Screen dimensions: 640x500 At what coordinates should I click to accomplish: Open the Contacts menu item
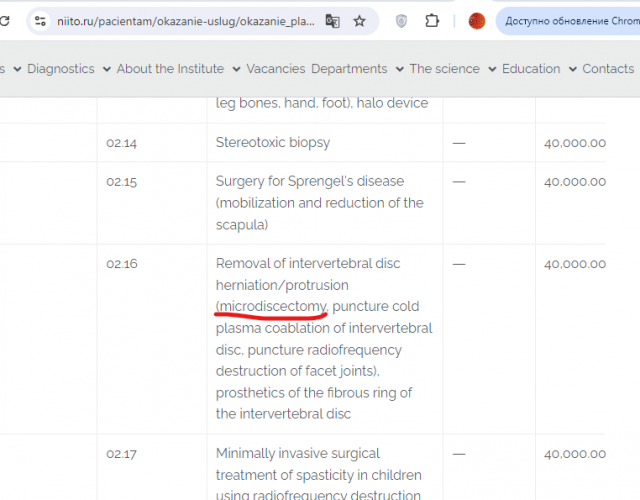[x=607, y=69]
